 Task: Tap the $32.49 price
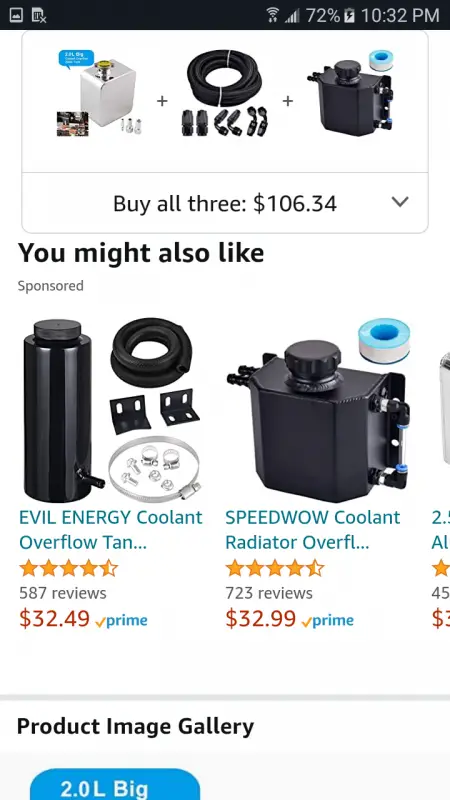point(55,619)
